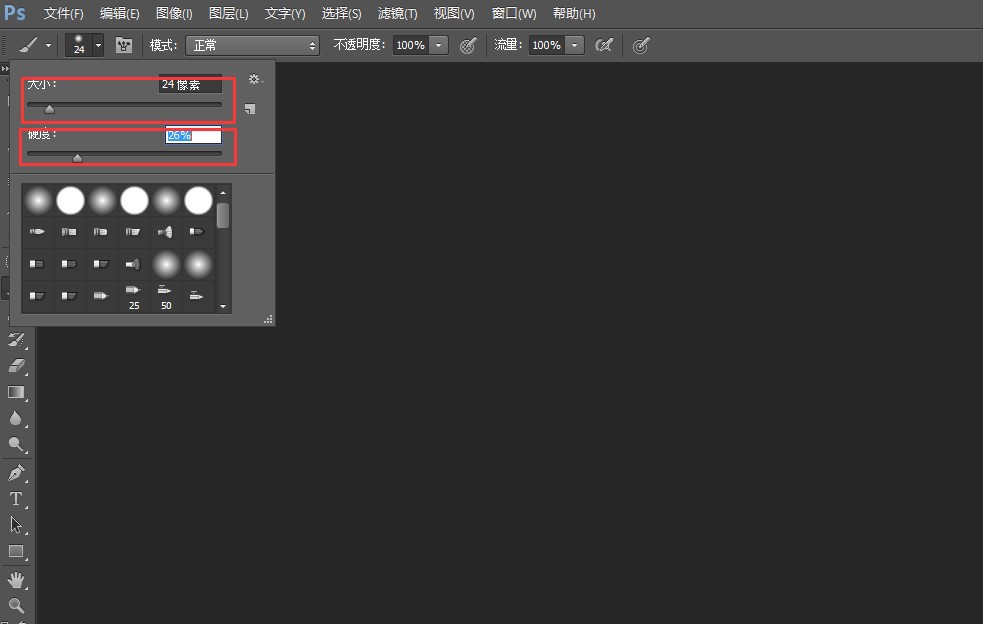Open the 图像(I) menu
Viewport: 983px width, 624px height.
[x=174, y=13]
